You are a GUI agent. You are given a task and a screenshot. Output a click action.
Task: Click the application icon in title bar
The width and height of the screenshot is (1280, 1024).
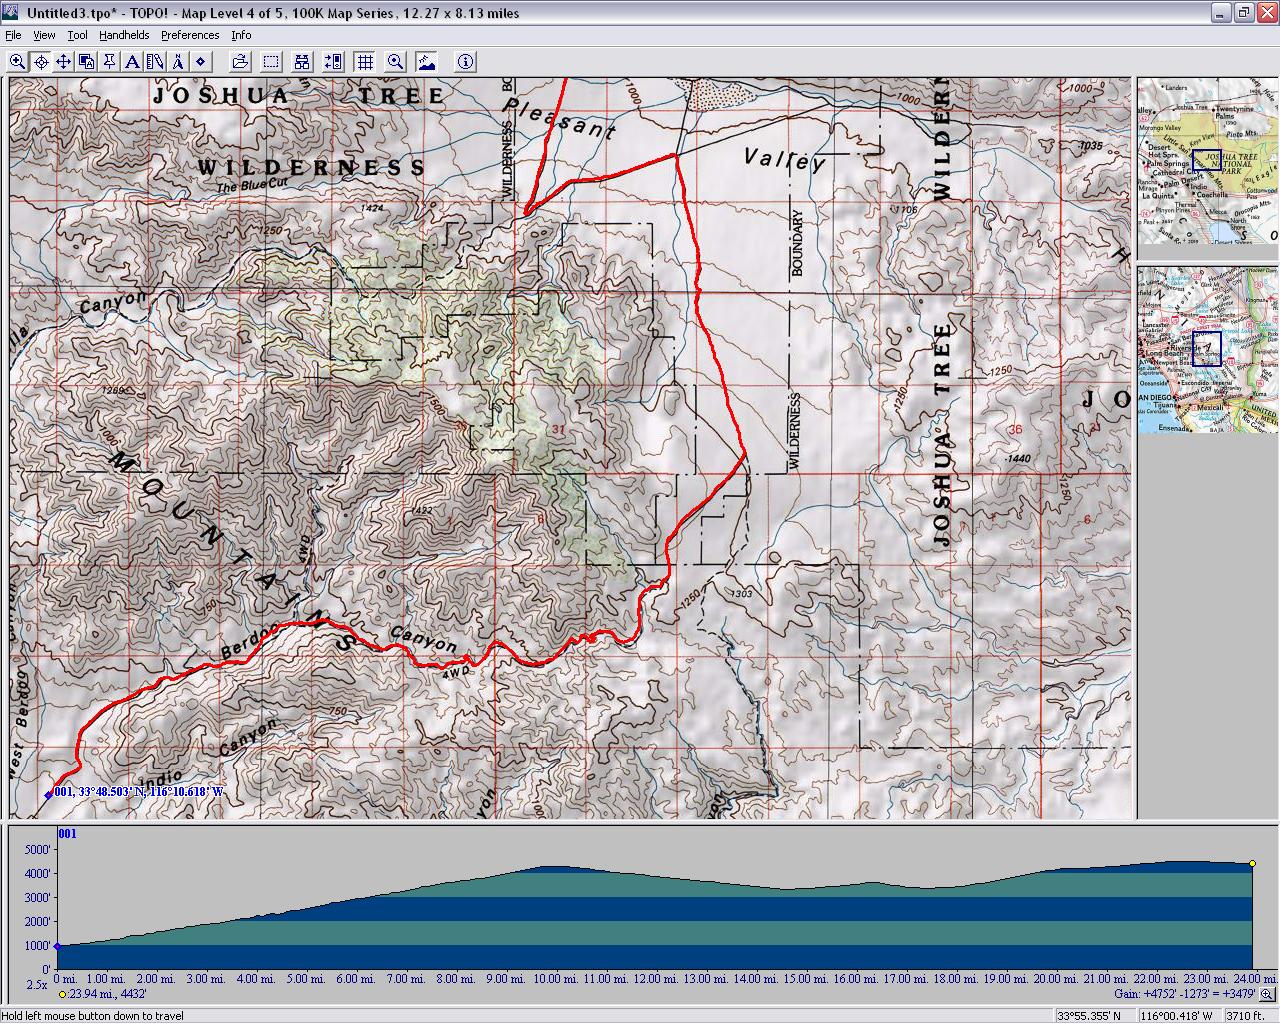pyautogui.click(x=12, y=13)
